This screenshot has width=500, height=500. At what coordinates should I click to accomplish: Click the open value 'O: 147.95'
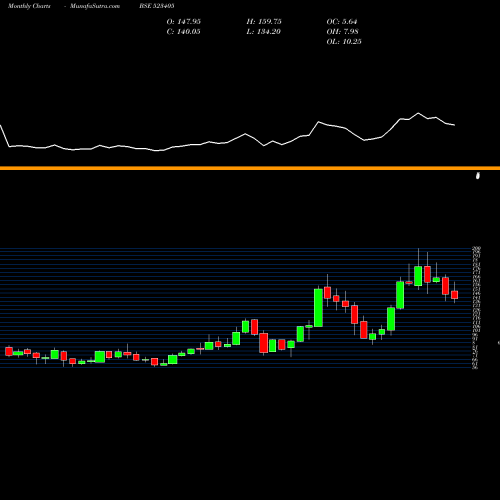click(x=183, y=22)
